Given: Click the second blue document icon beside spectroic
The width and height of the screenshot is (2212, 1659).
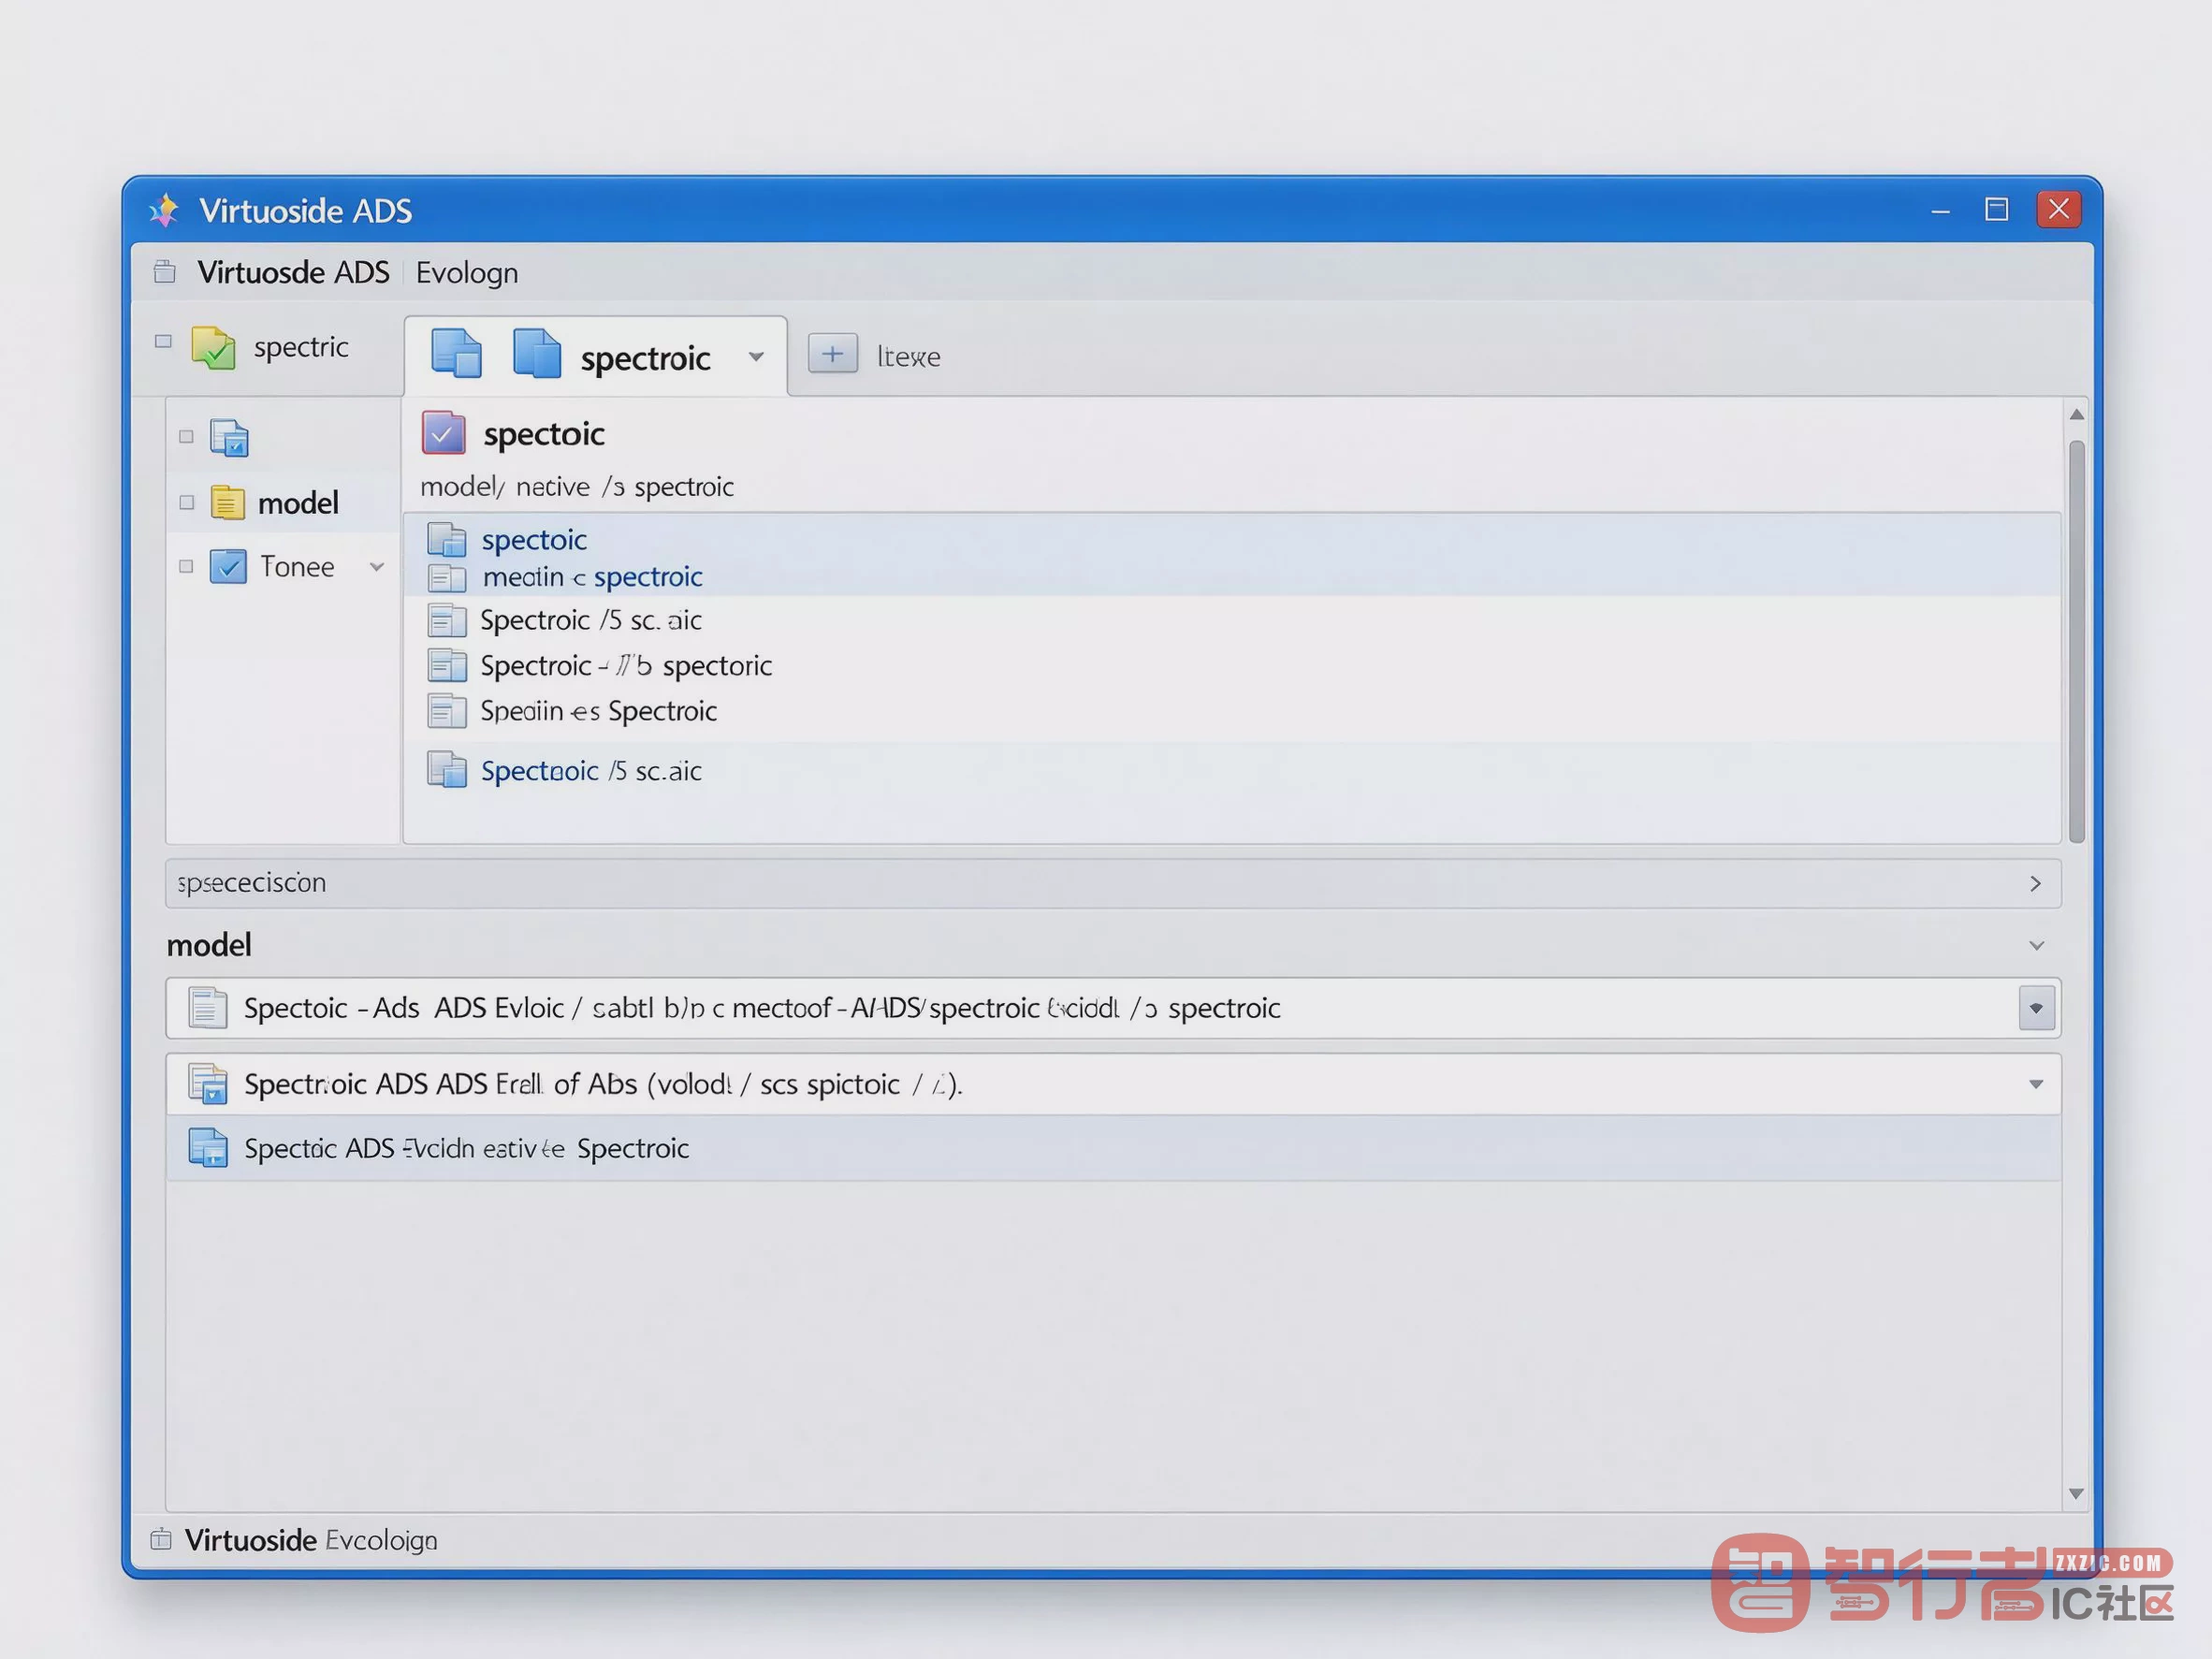Looking at the screenshot, I should tap(537, 354).
